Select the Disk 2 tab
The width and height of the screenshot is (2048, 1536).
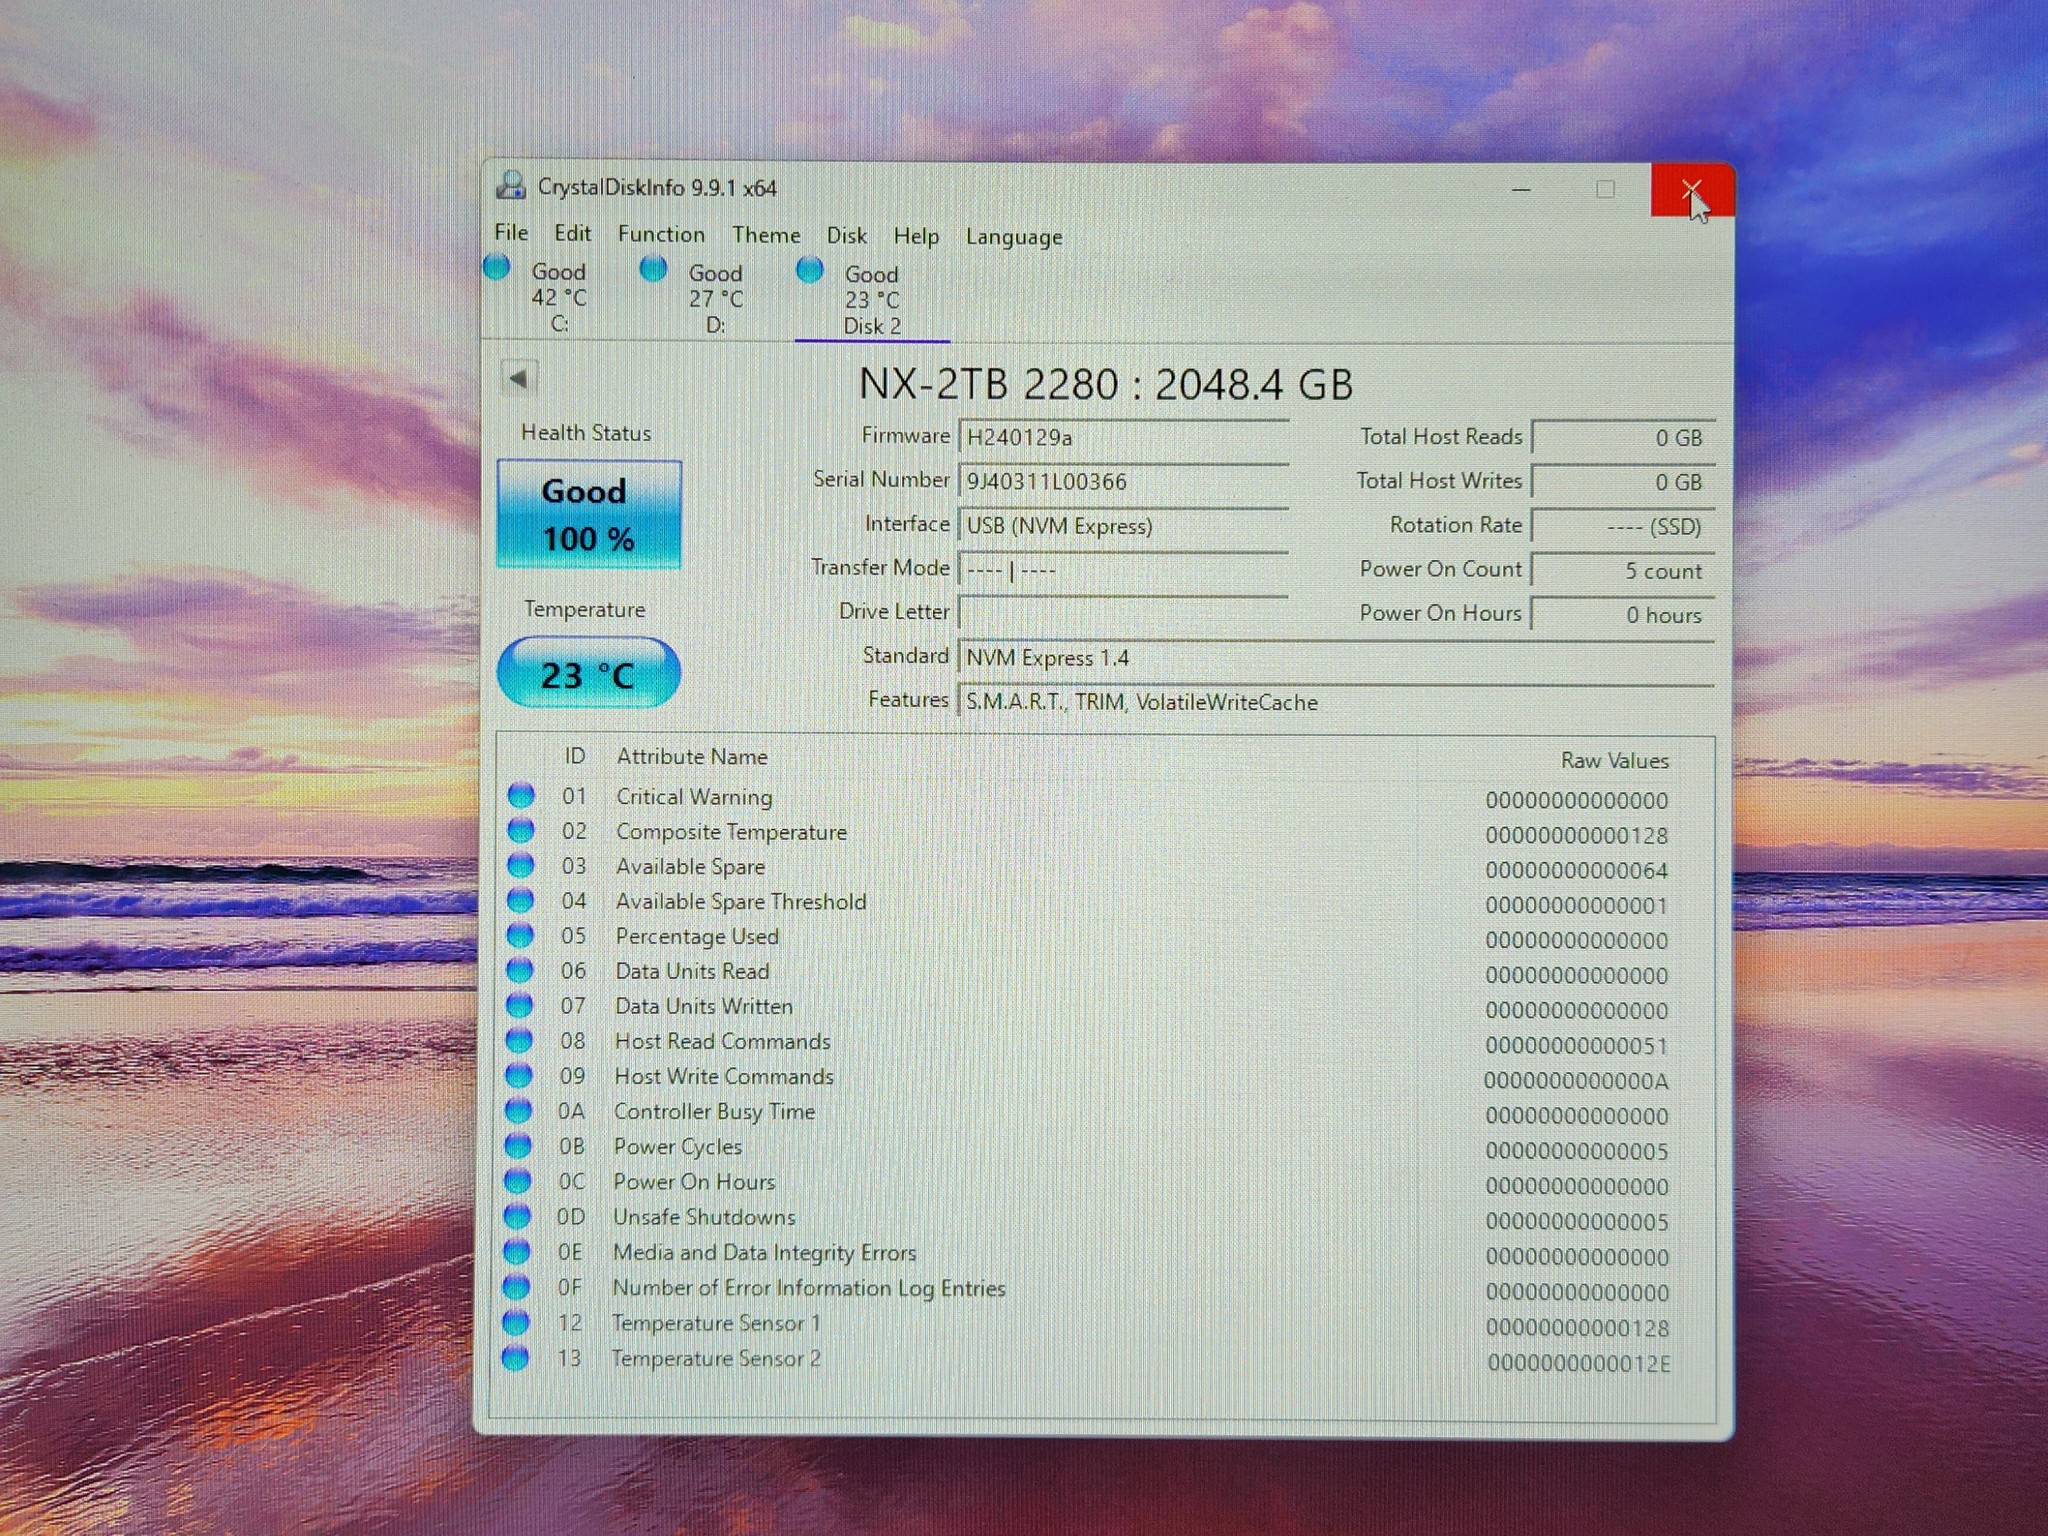tap(872, 299)
